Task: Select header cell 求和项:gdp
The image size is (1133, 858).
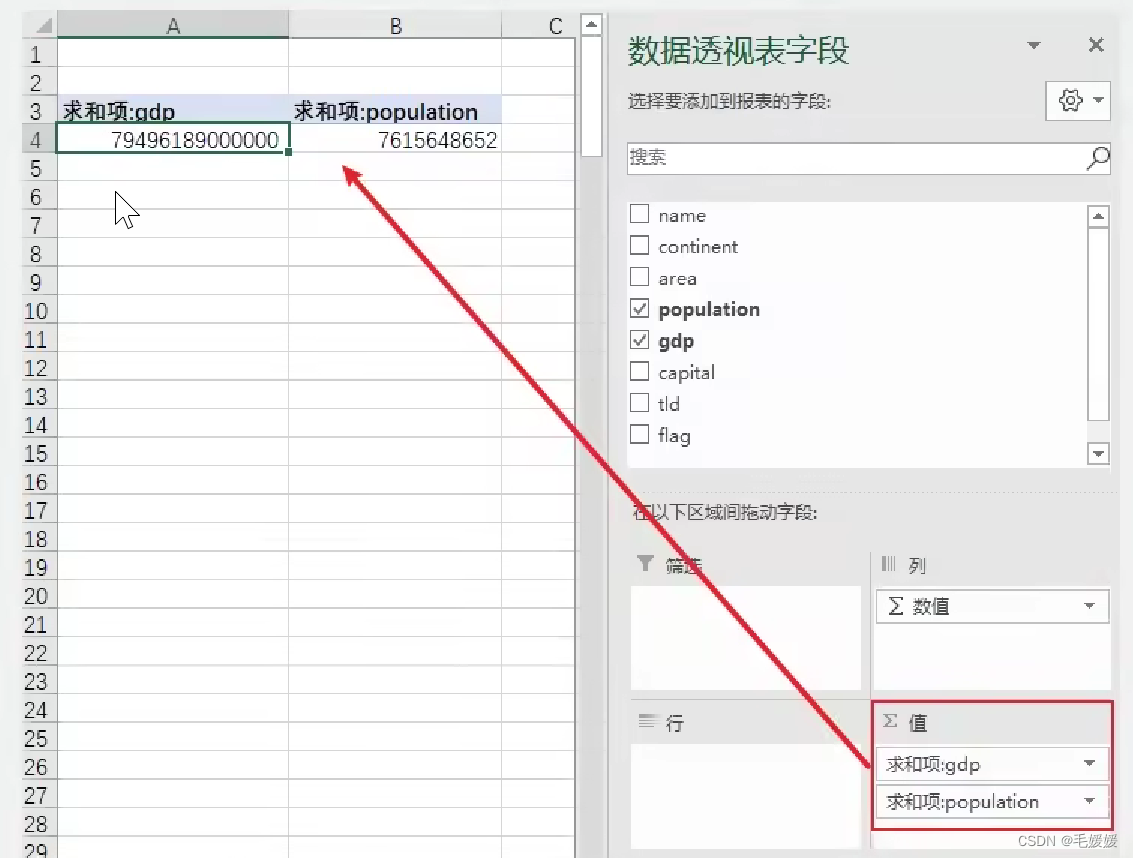Action: pyautogui.click(x=173, y=111)
